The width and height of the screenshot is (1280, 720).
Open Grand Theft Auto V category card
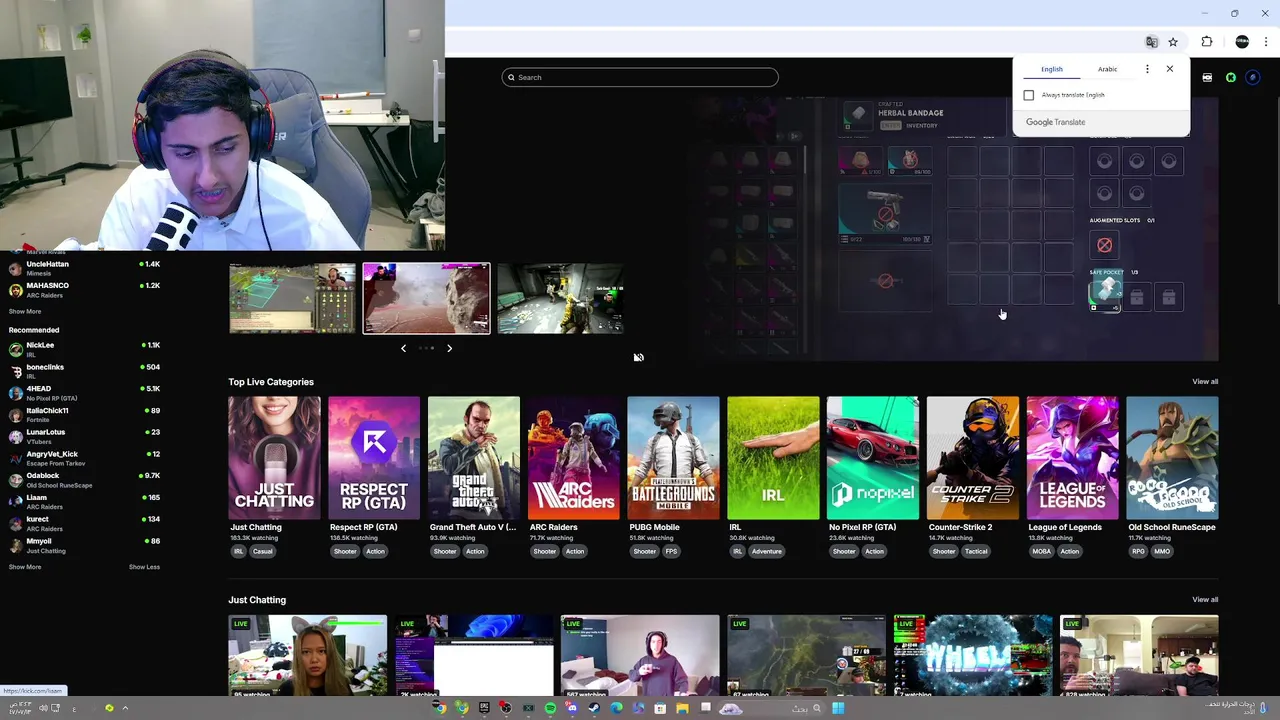[x=474, y=458]
